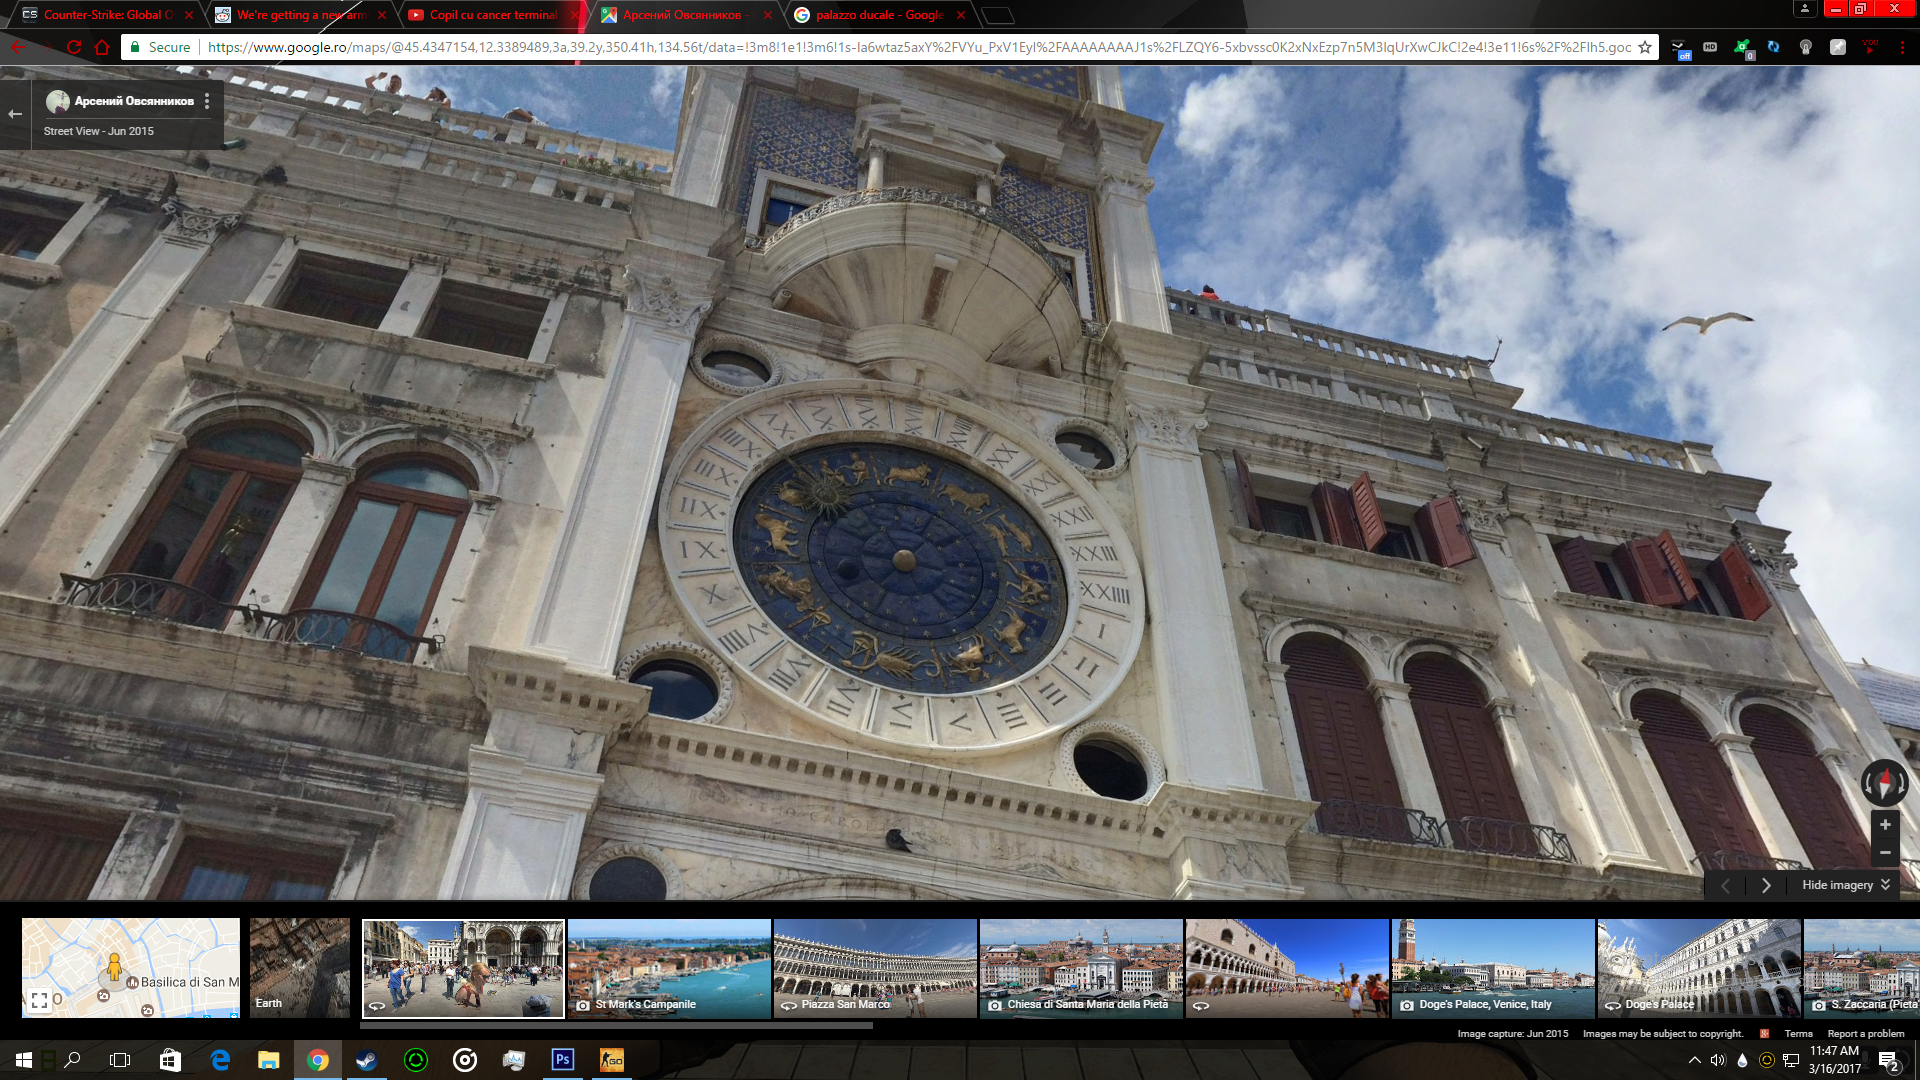Collapse the strip with Hide imagery
This screenshot has width=1920, height=1080.
tap(1845, 885)
